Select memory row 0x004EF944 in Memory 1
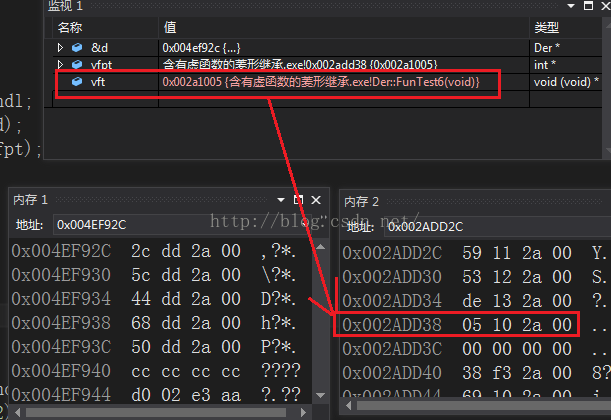611x420 pixels. (x=154, y=395)
